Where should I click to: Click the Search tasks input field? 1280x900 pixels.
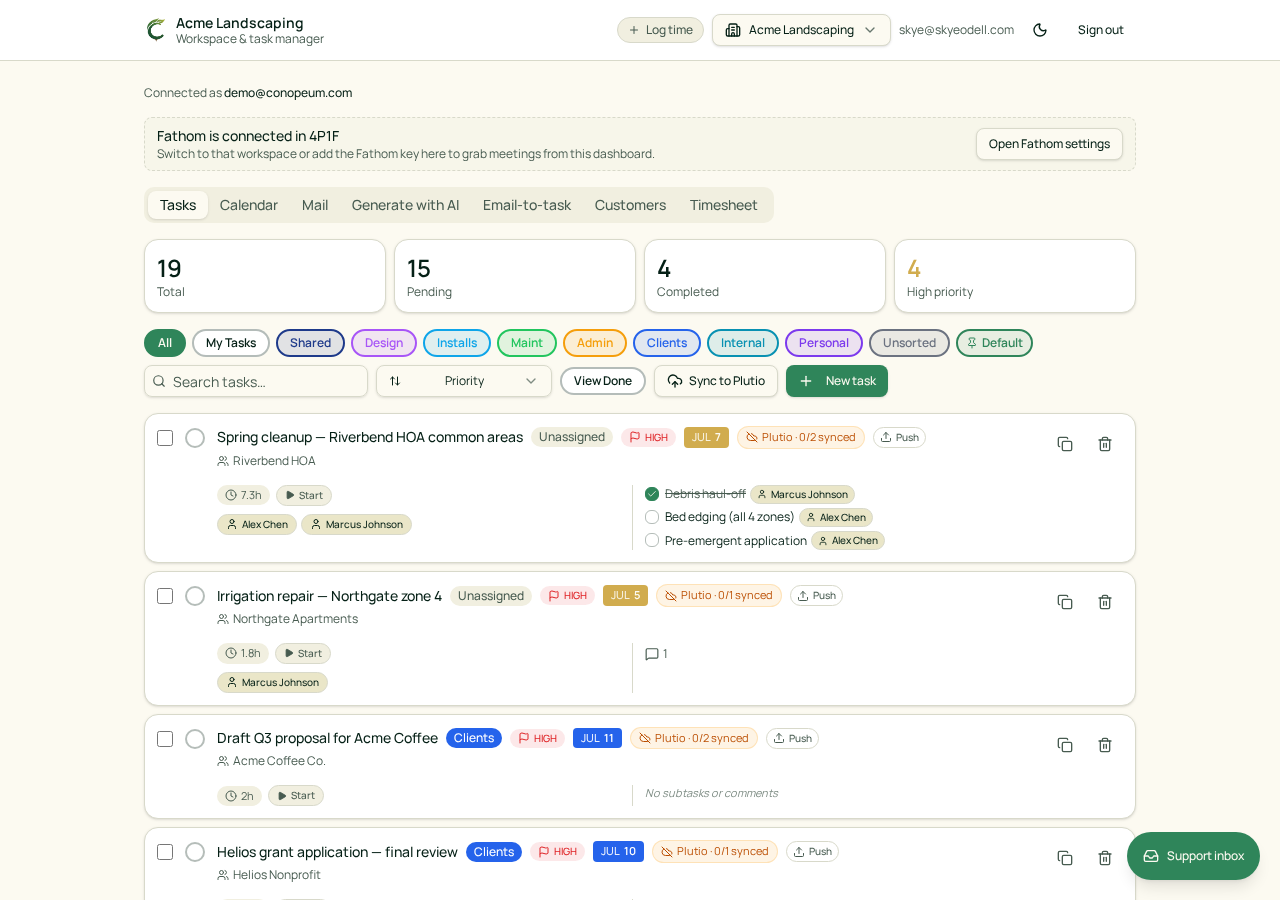[256, 381]
